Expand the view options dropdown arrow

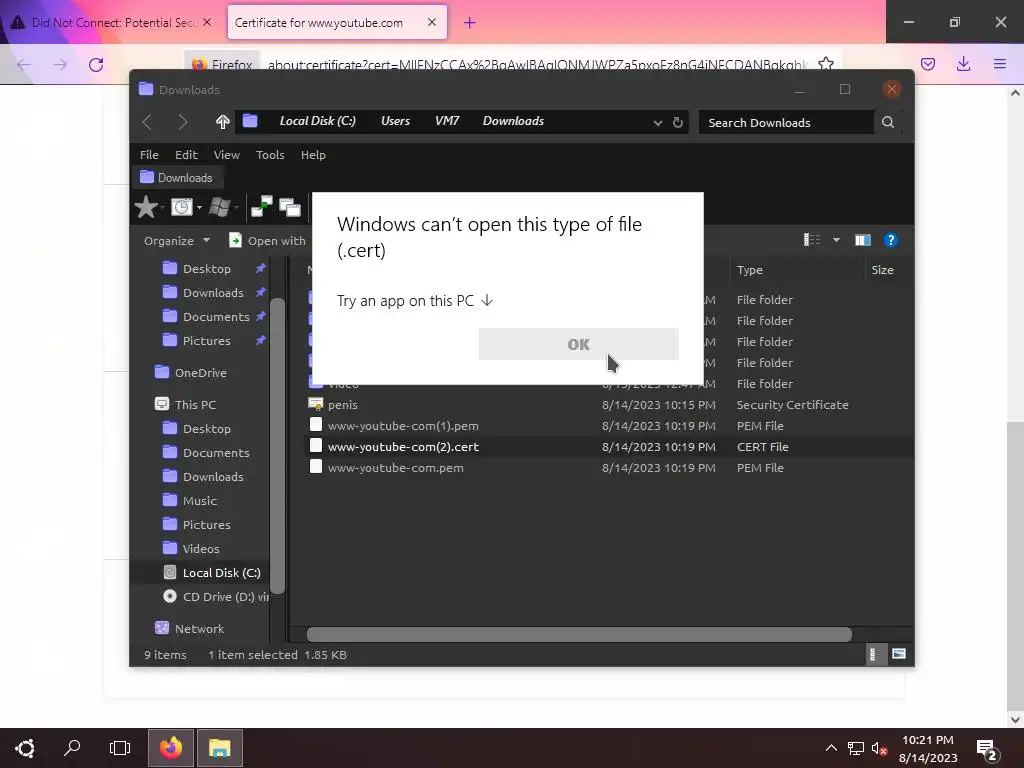pos(836,240)
